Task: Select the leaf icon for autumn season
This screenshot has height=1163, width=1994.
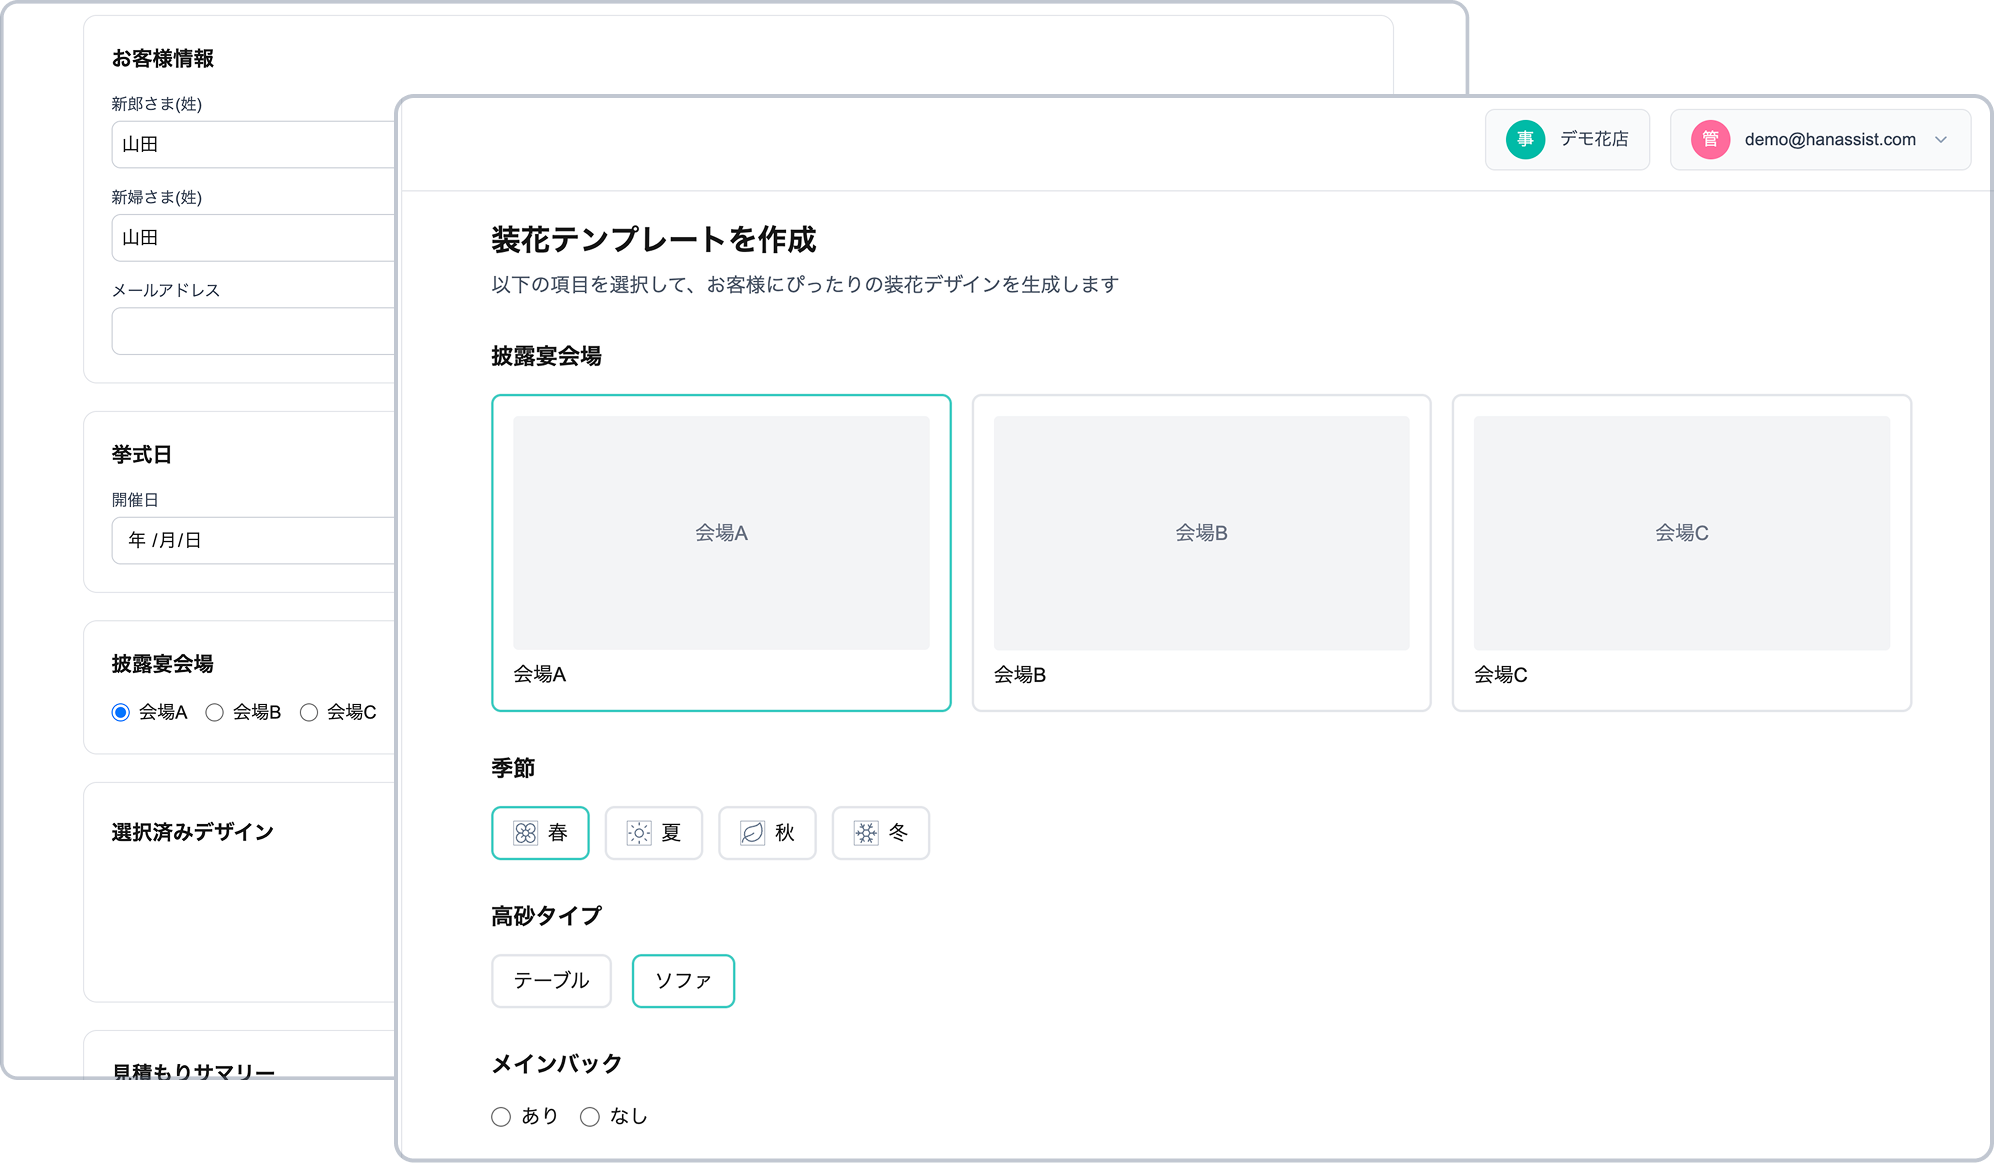Action: 751,832
